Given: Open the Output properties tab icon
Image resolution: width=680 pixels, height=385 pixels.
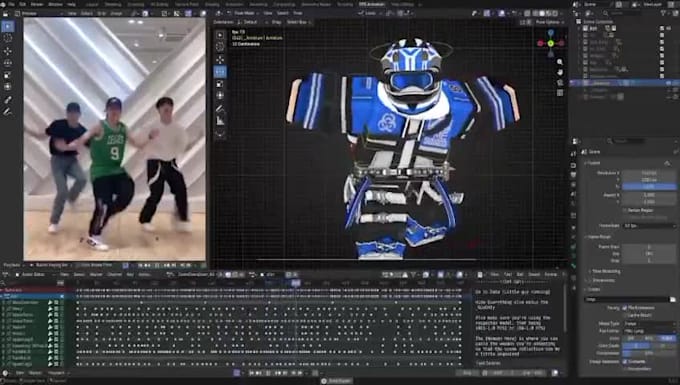Looking at the screenshot, I should 573,175.
